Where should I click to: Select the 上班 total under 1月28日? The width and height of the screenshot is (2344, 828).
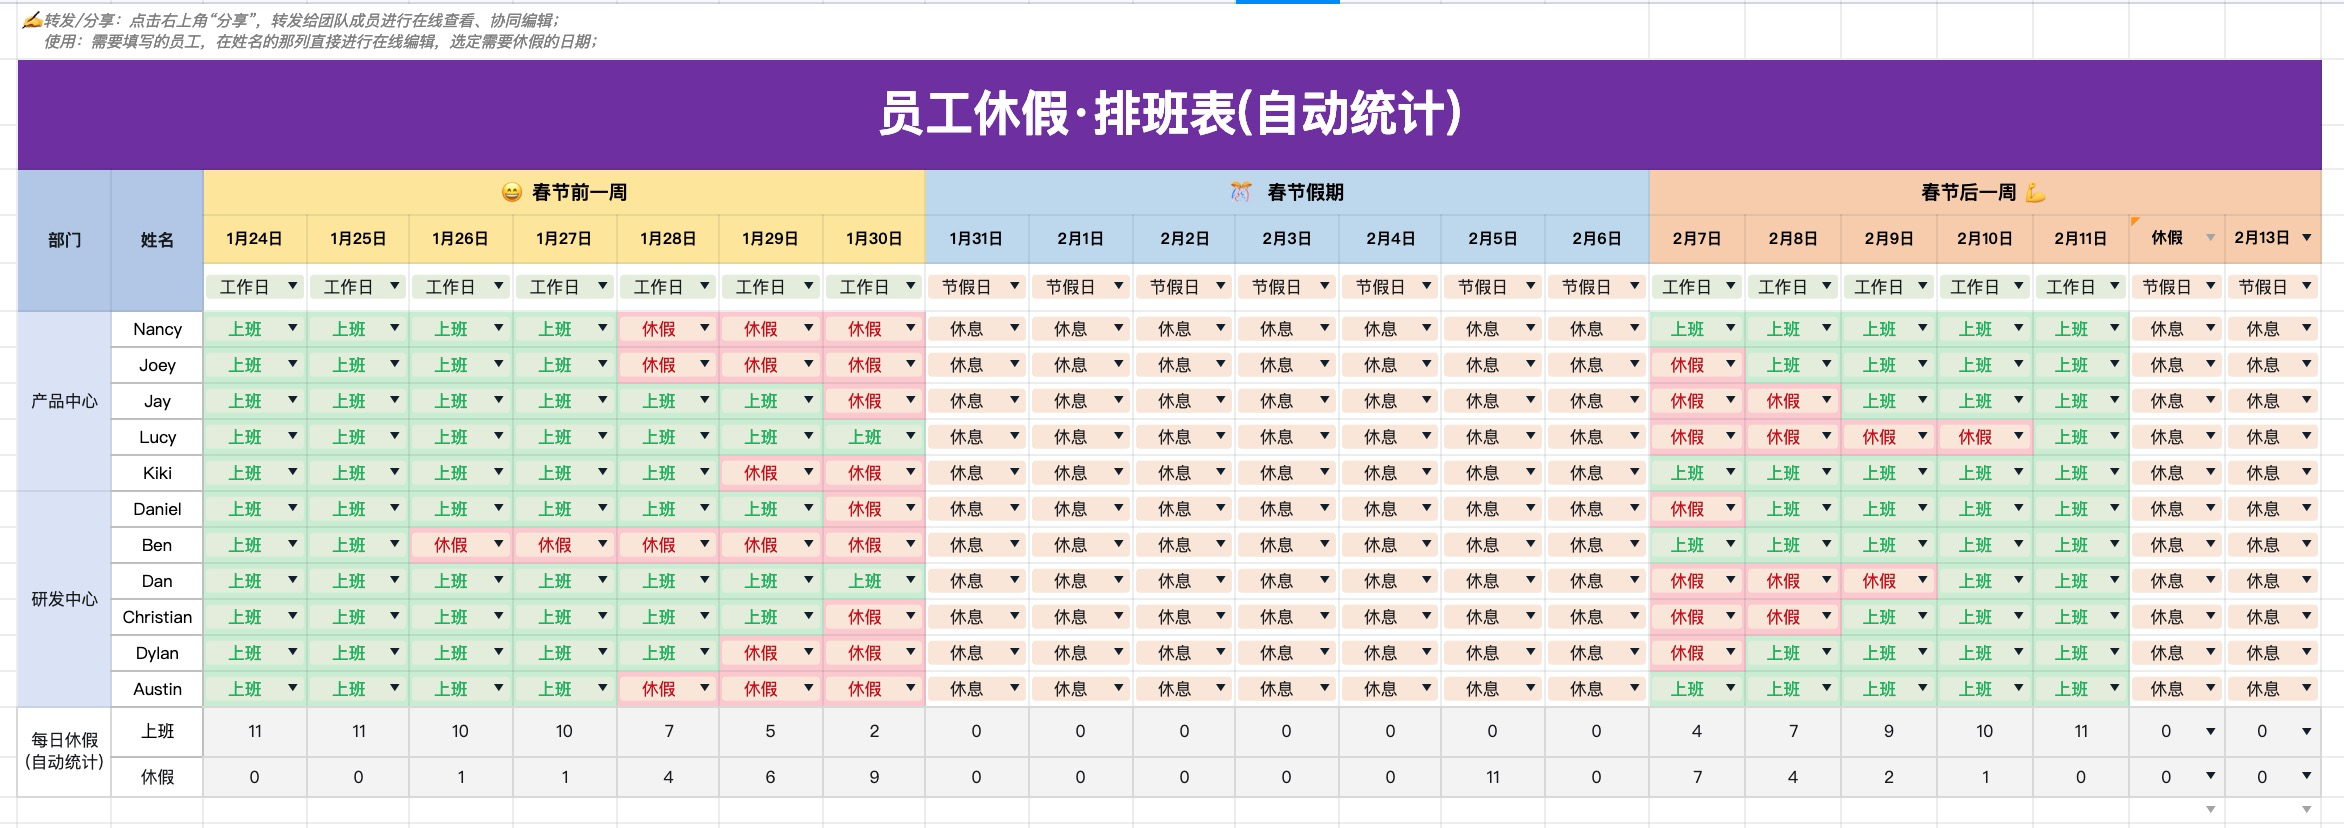click(x=668, y=731)
